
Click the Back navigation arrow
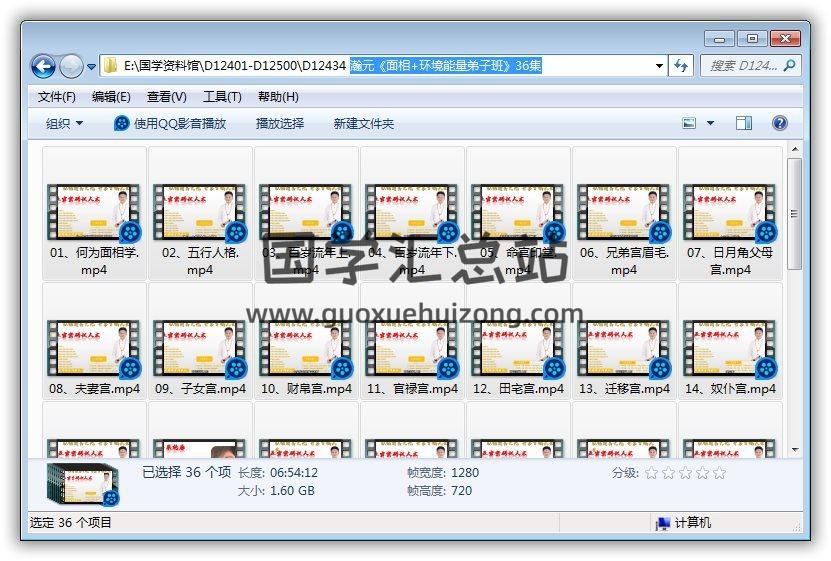[x=43, y=66]
